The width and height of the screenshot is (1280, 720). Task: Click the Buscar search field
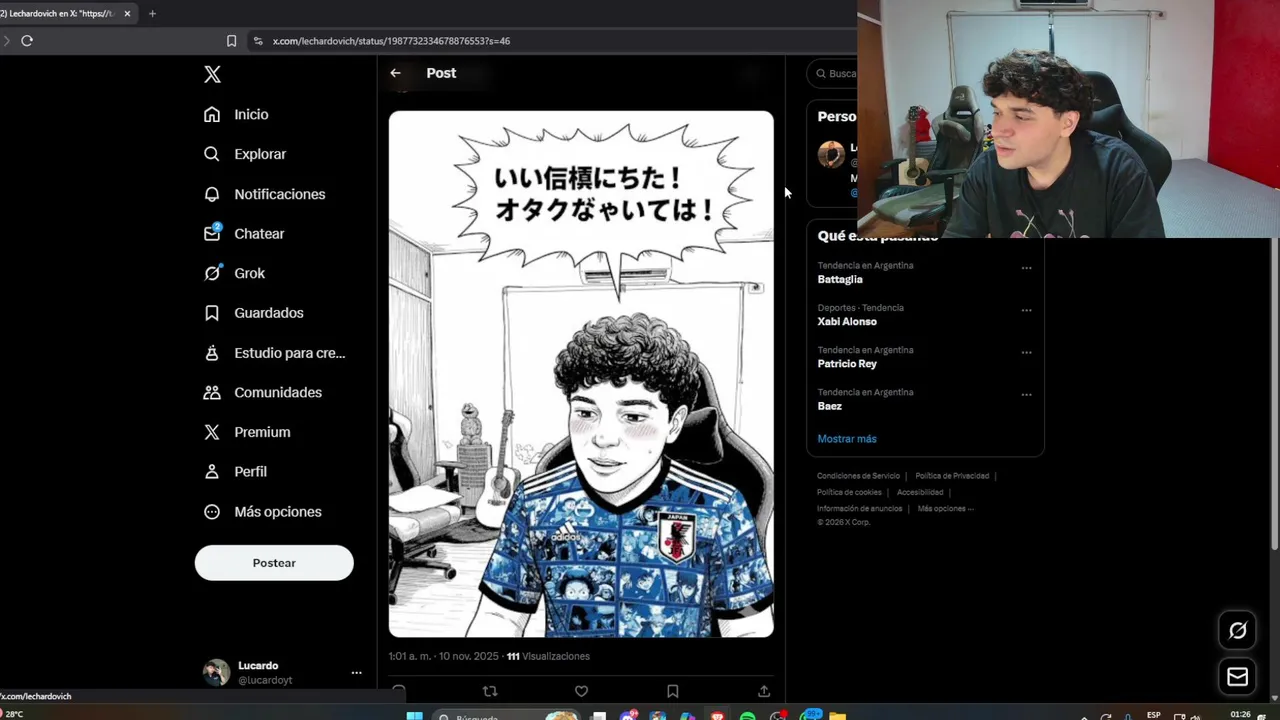click(832, 73)
